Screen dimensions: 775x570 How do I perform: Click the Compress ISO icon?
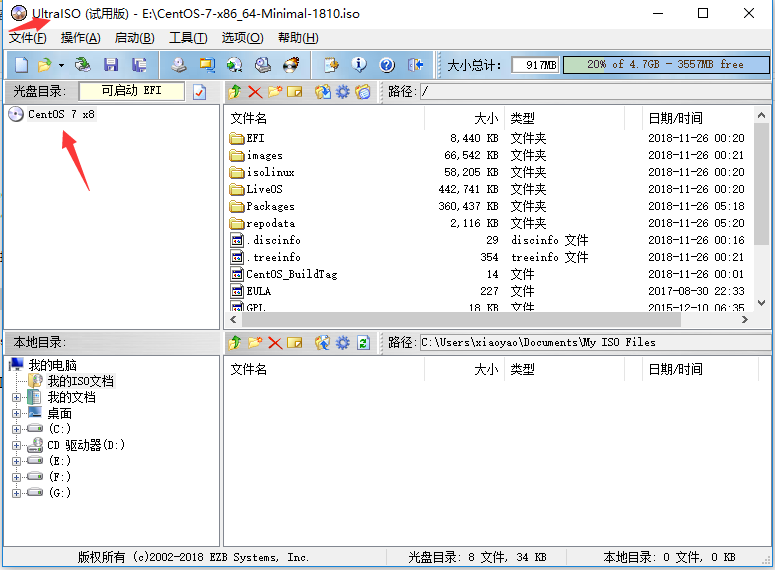207,65
